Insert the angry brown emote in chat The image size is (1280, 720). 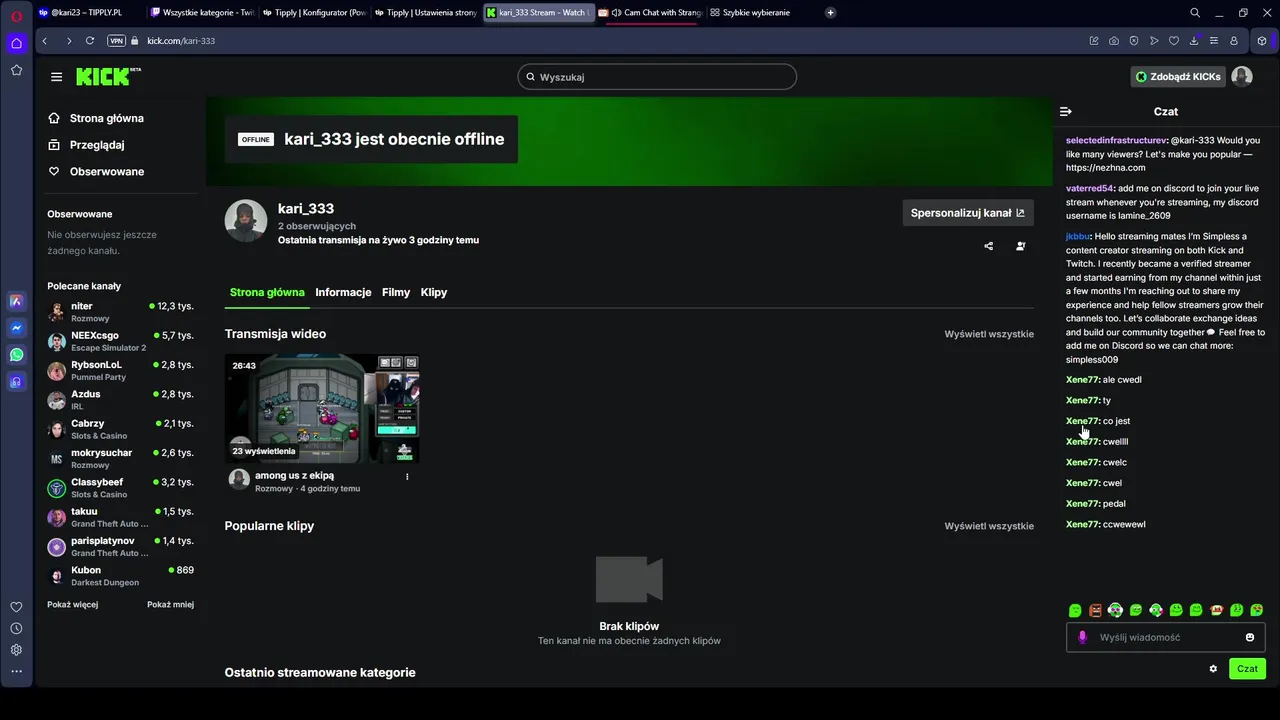pos(1095,610)
